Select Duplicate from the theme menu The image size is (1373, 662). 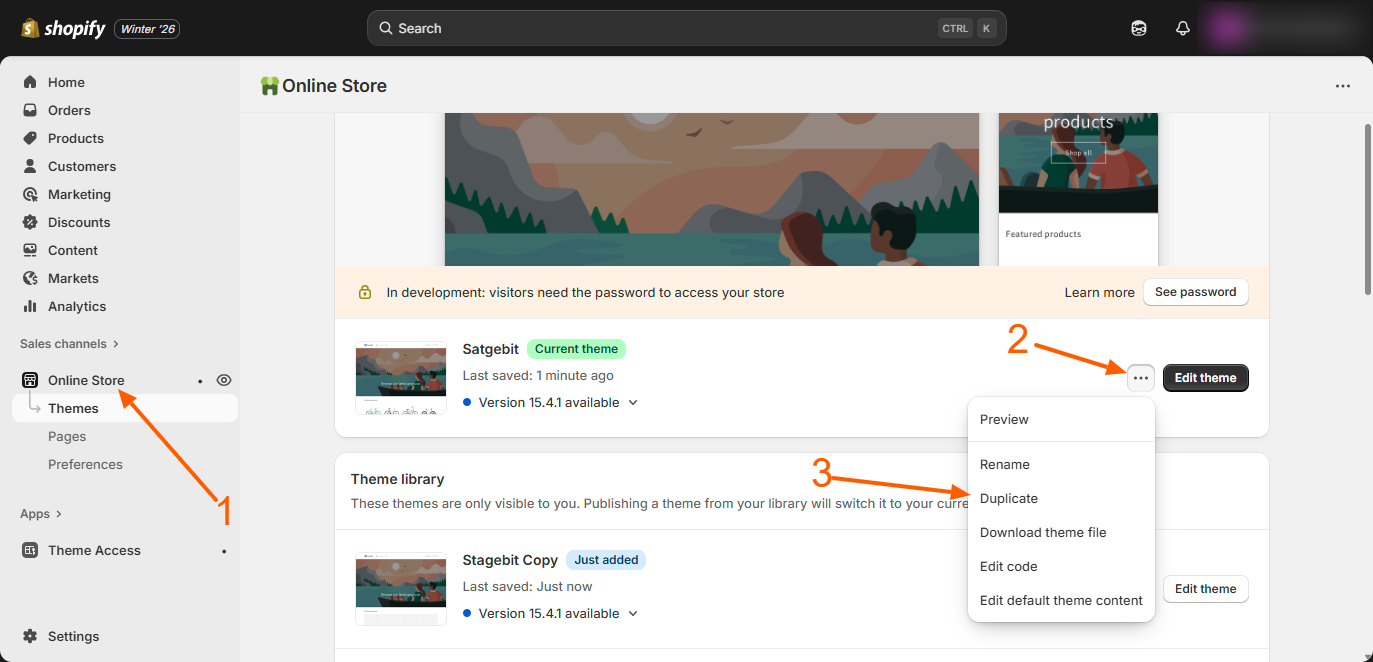(1061, 499)
